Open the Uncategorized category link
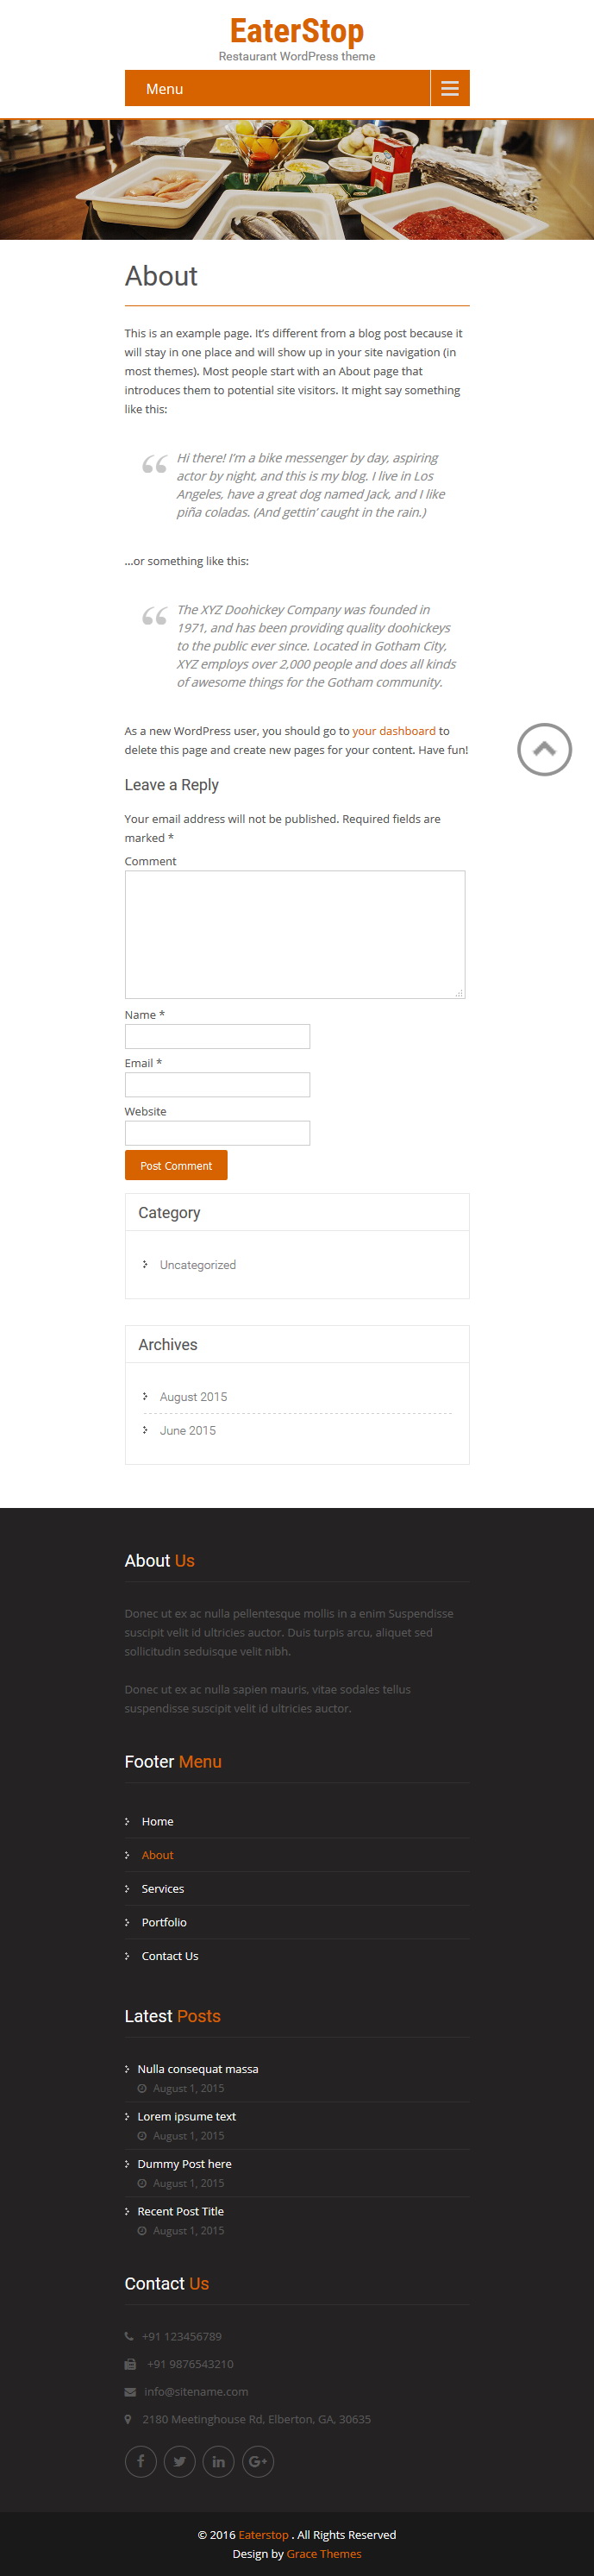This screenshot has width=594, height=2576. click(x=198, y=1265)
